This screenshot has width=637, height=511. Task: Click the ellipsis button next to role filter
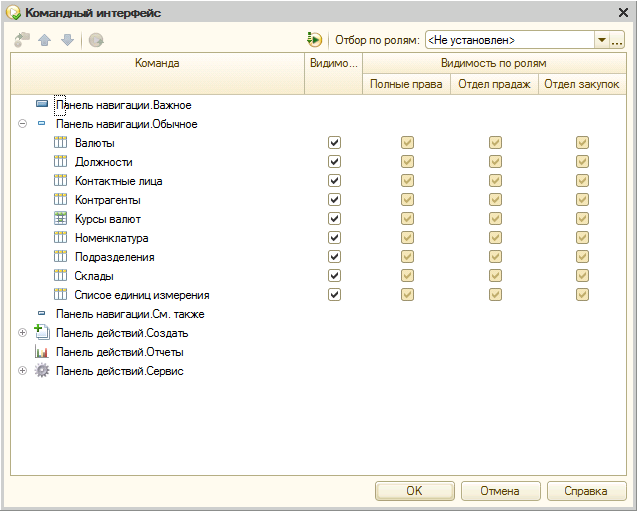617,40
